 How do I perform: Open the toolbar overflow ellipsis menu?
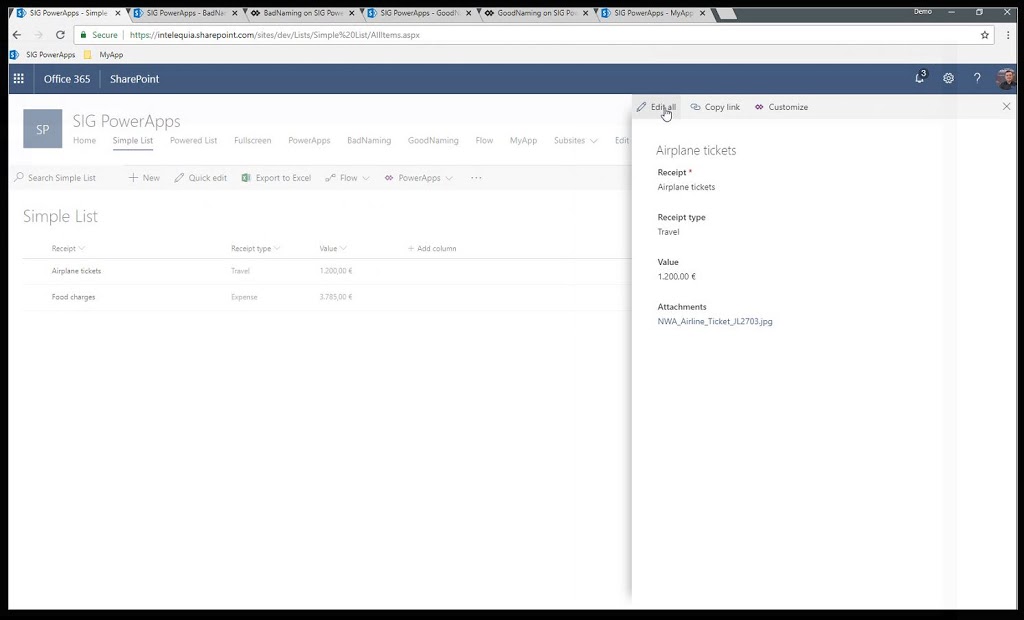476,178
